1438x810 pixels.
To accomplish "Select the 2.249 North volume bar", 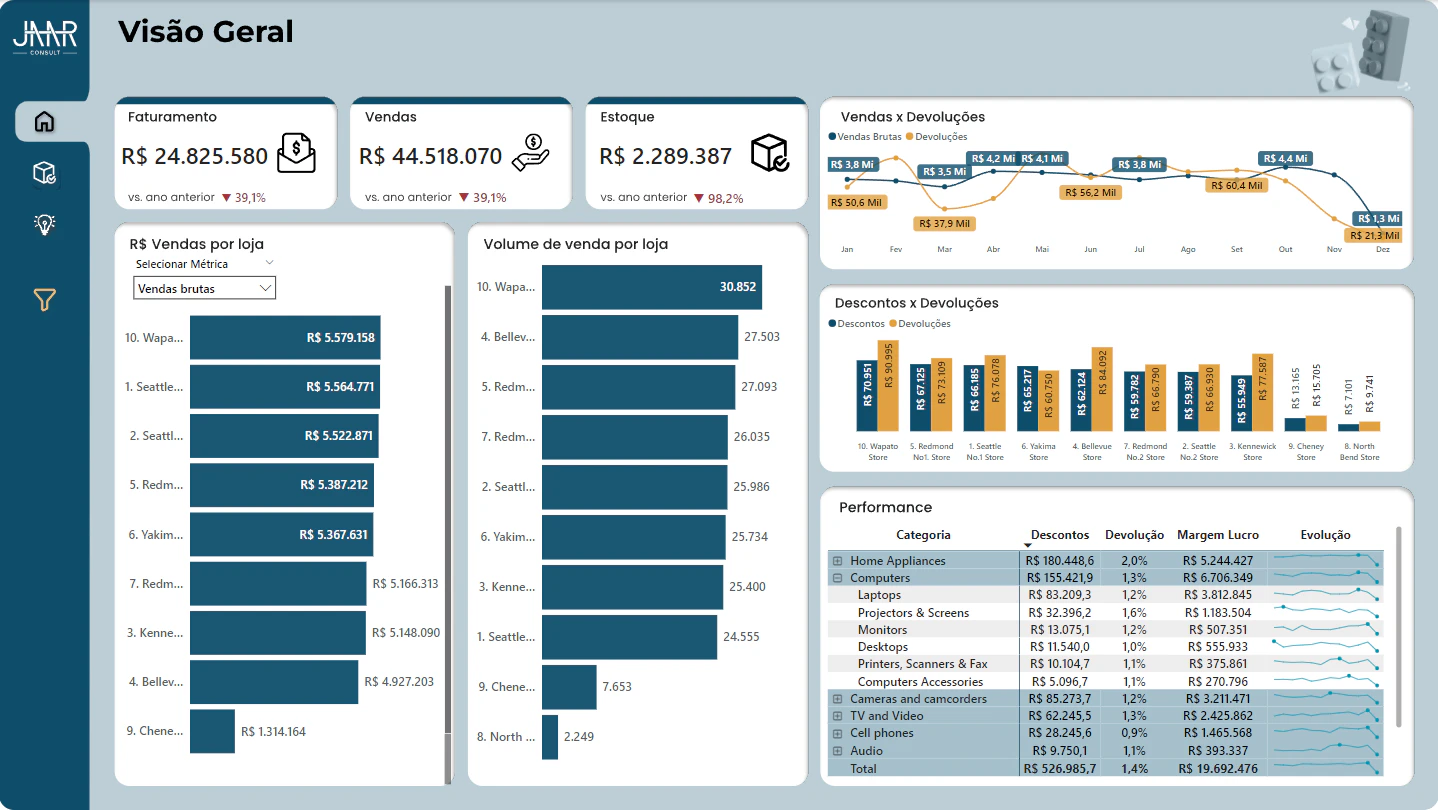I will click(550, 737).
